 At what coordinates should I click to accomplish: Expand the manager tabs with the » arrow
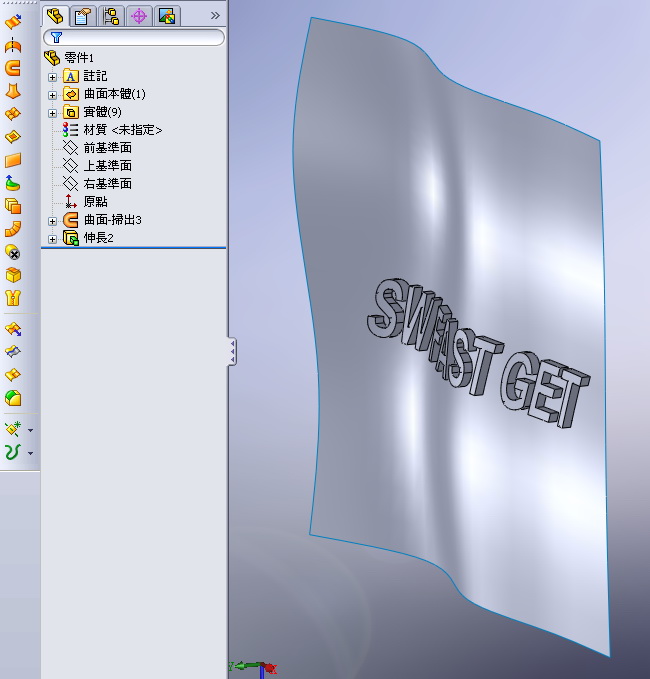coord(215,16)
